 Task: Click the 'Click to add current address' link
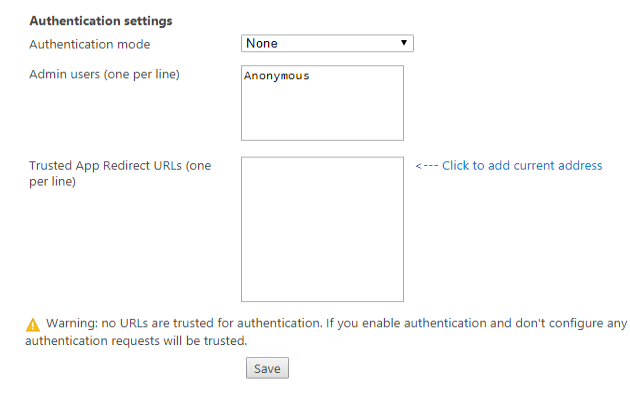tap(522, 165)
